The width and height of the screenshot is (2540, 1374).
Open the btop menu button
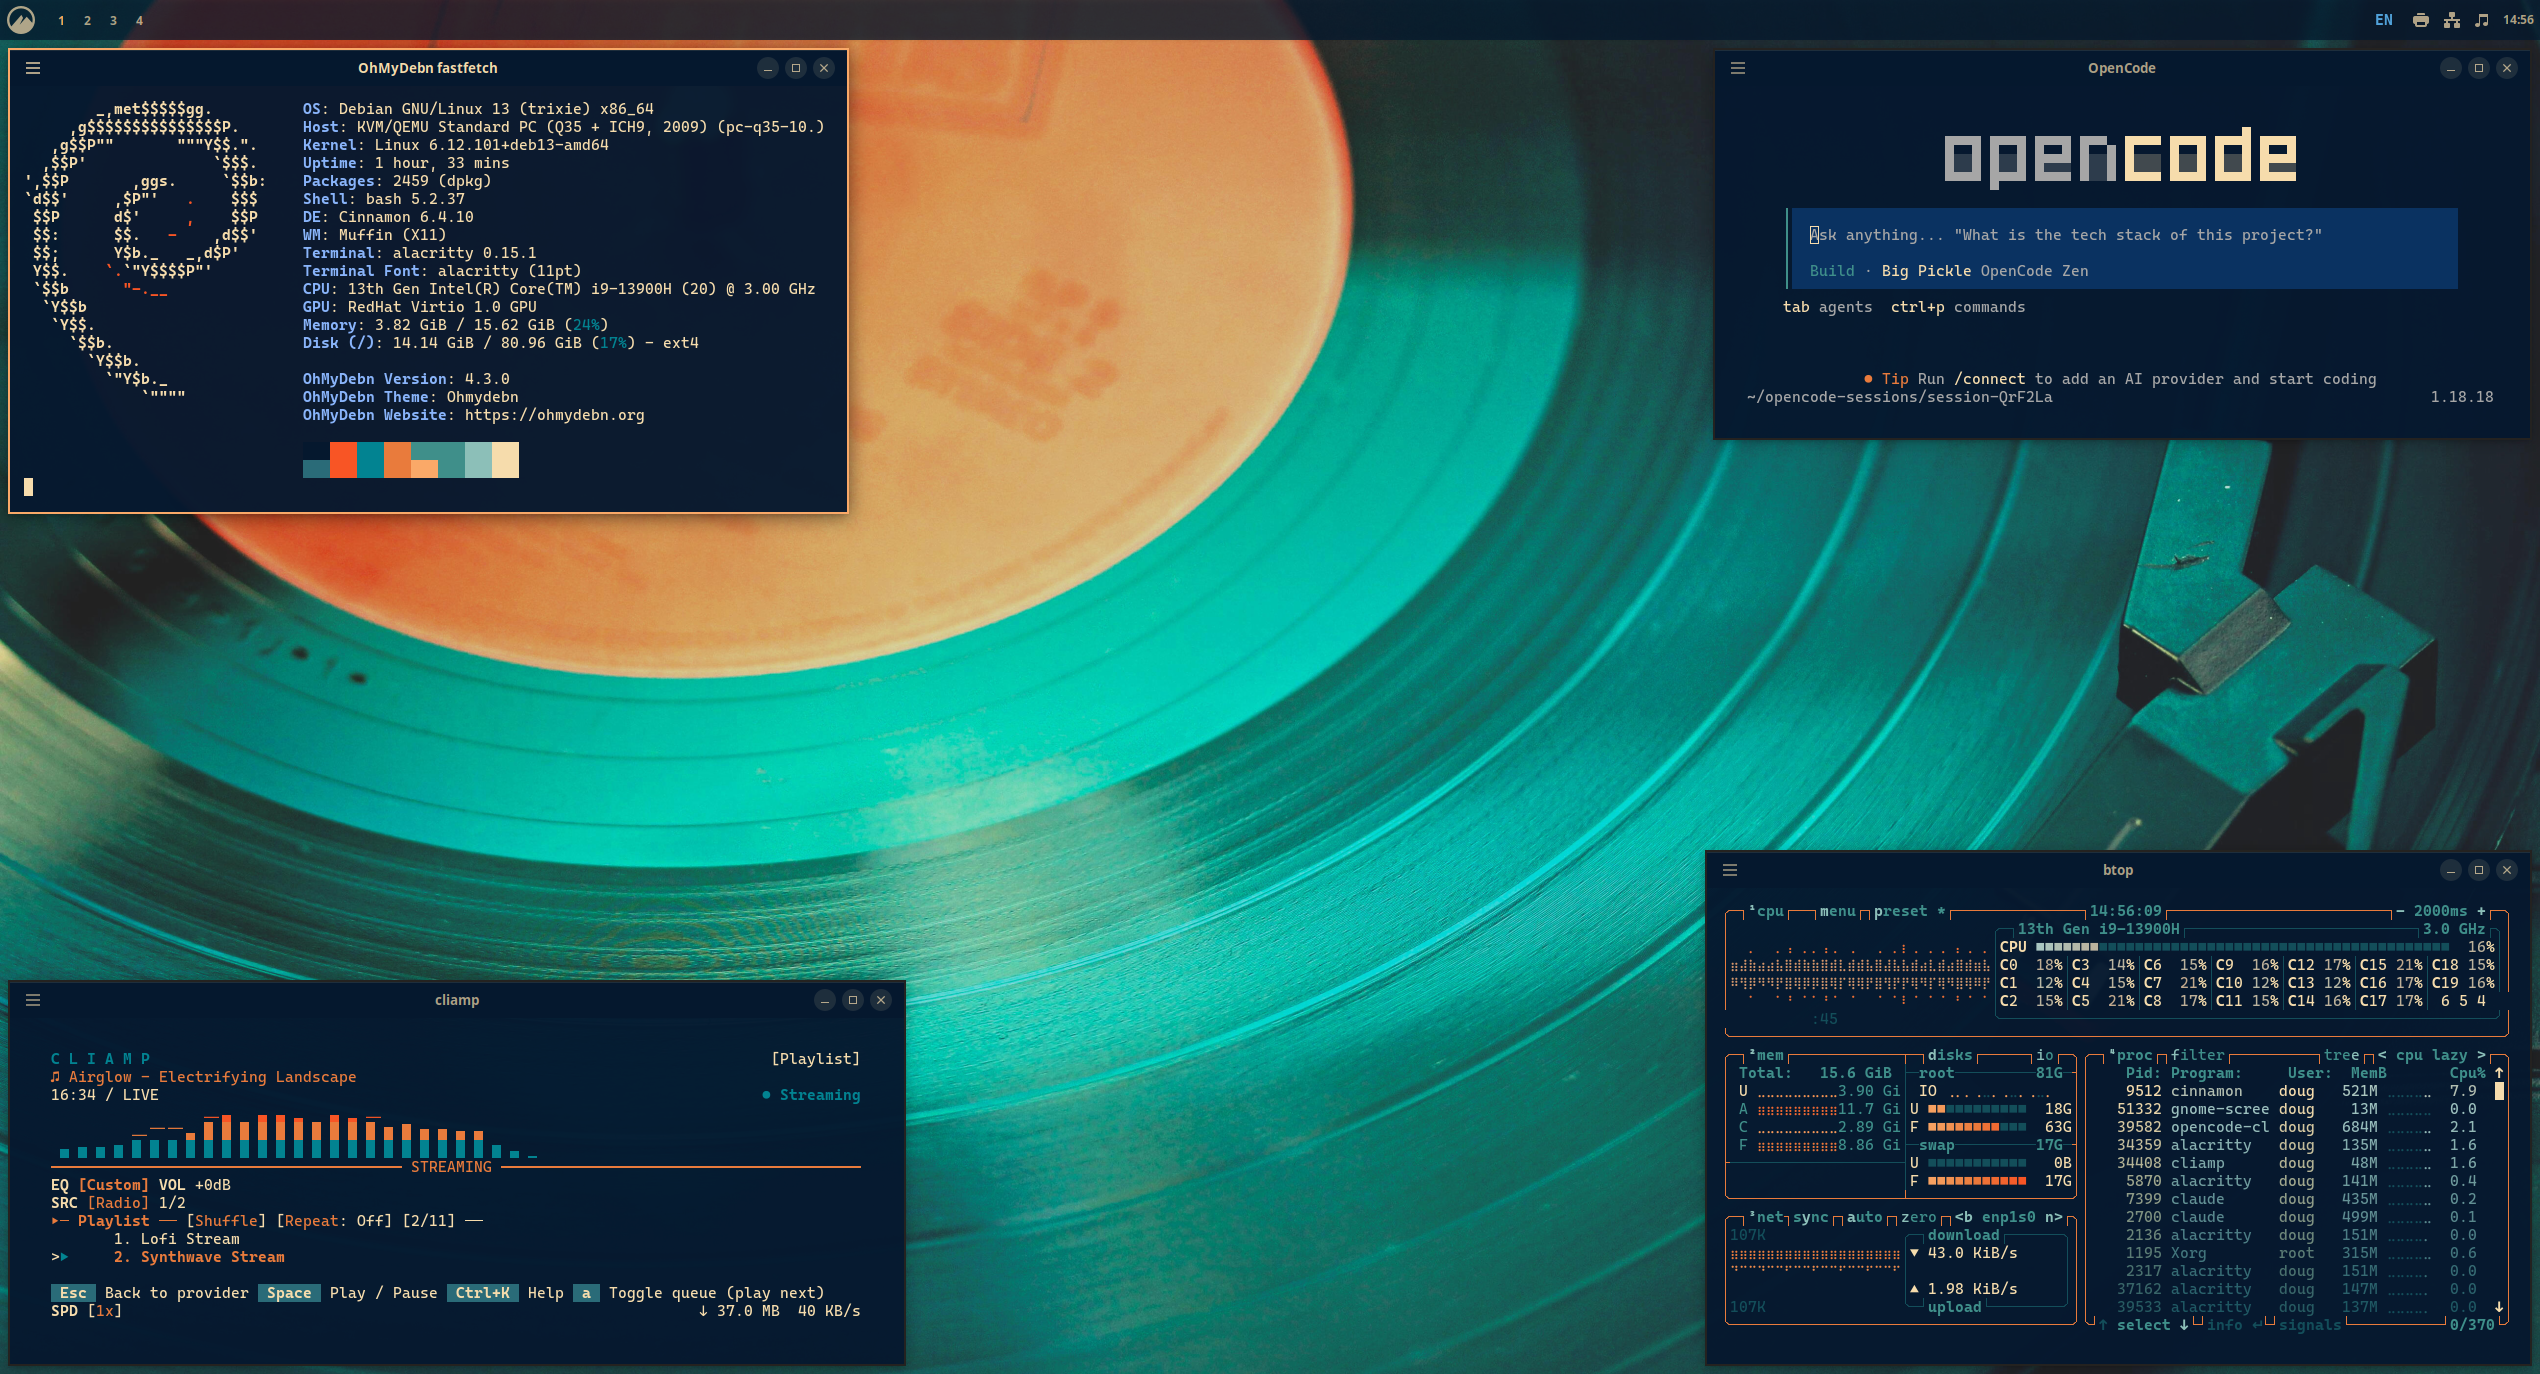1837,911
